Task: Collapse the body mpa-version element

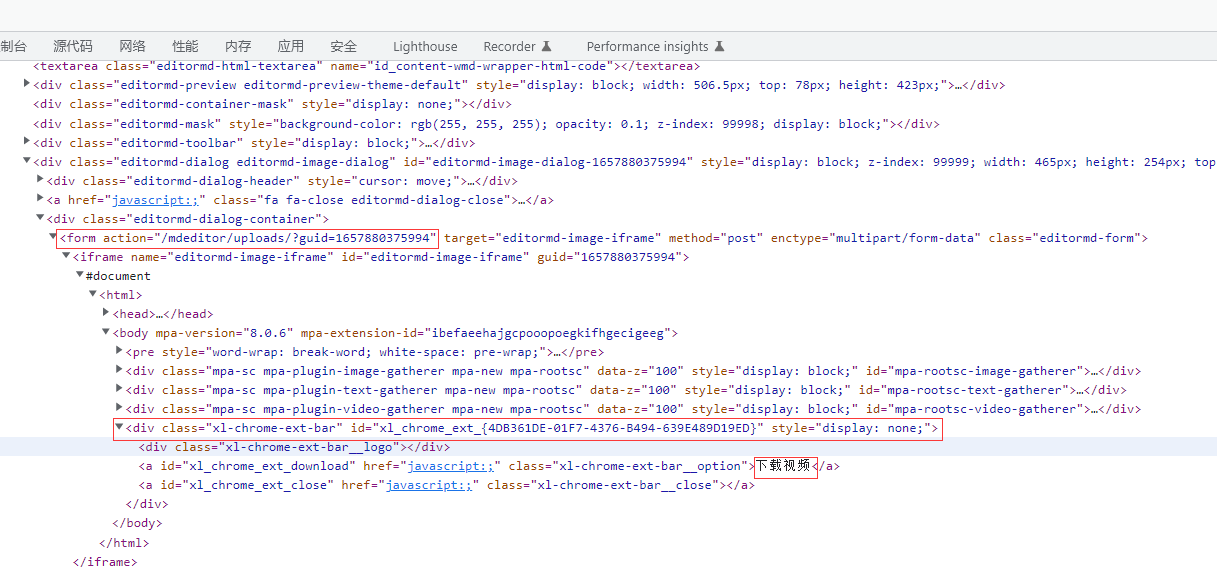Action: tap(105, 333)
